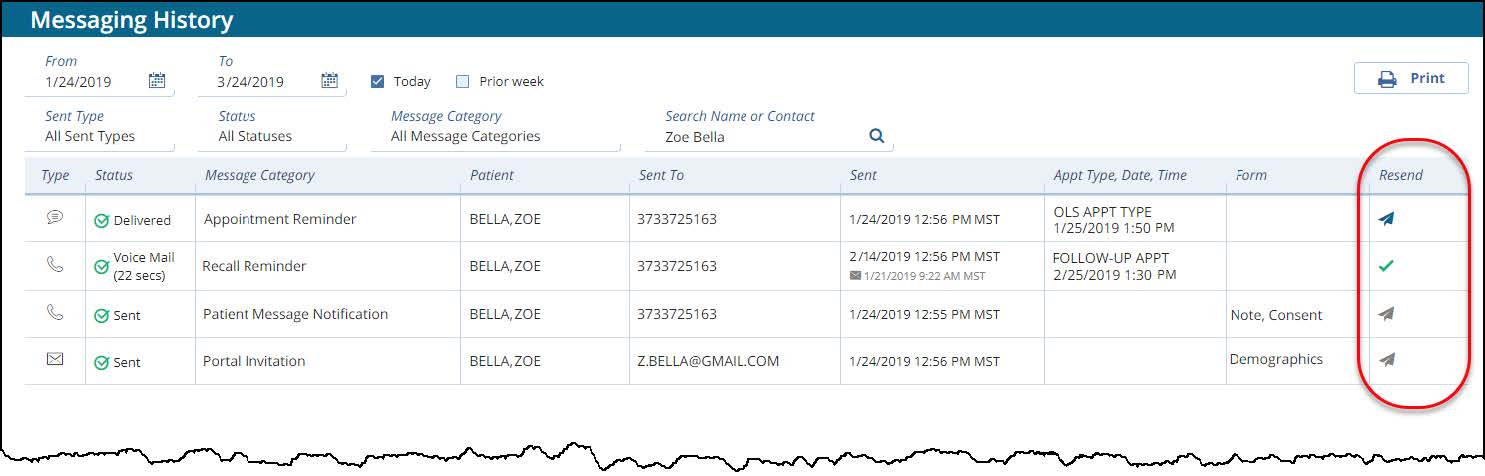The width and height of the screenshot is (1485, 476).
Task: Click the text message type icon
Action: click(x=55, y=218)
